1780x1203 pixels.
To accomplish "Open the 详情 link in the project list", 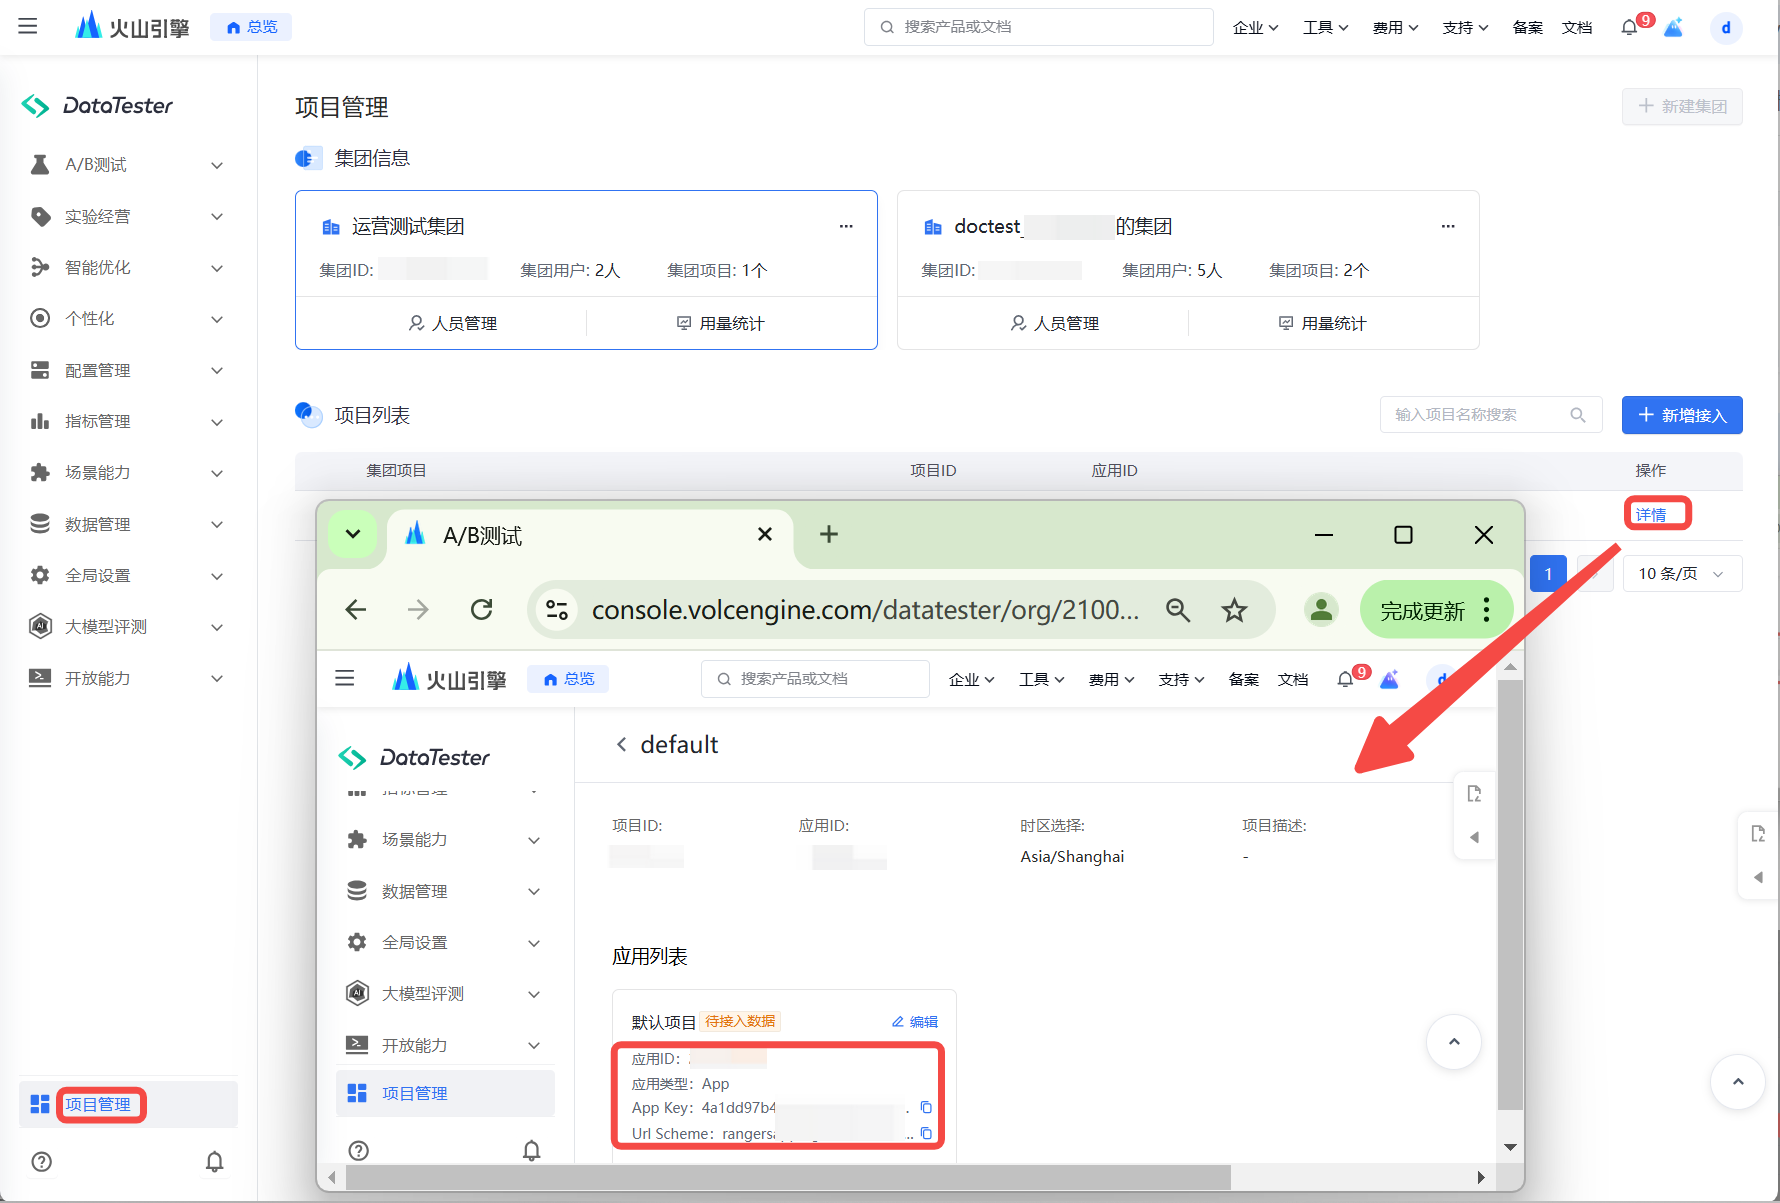I will 1651,515.
